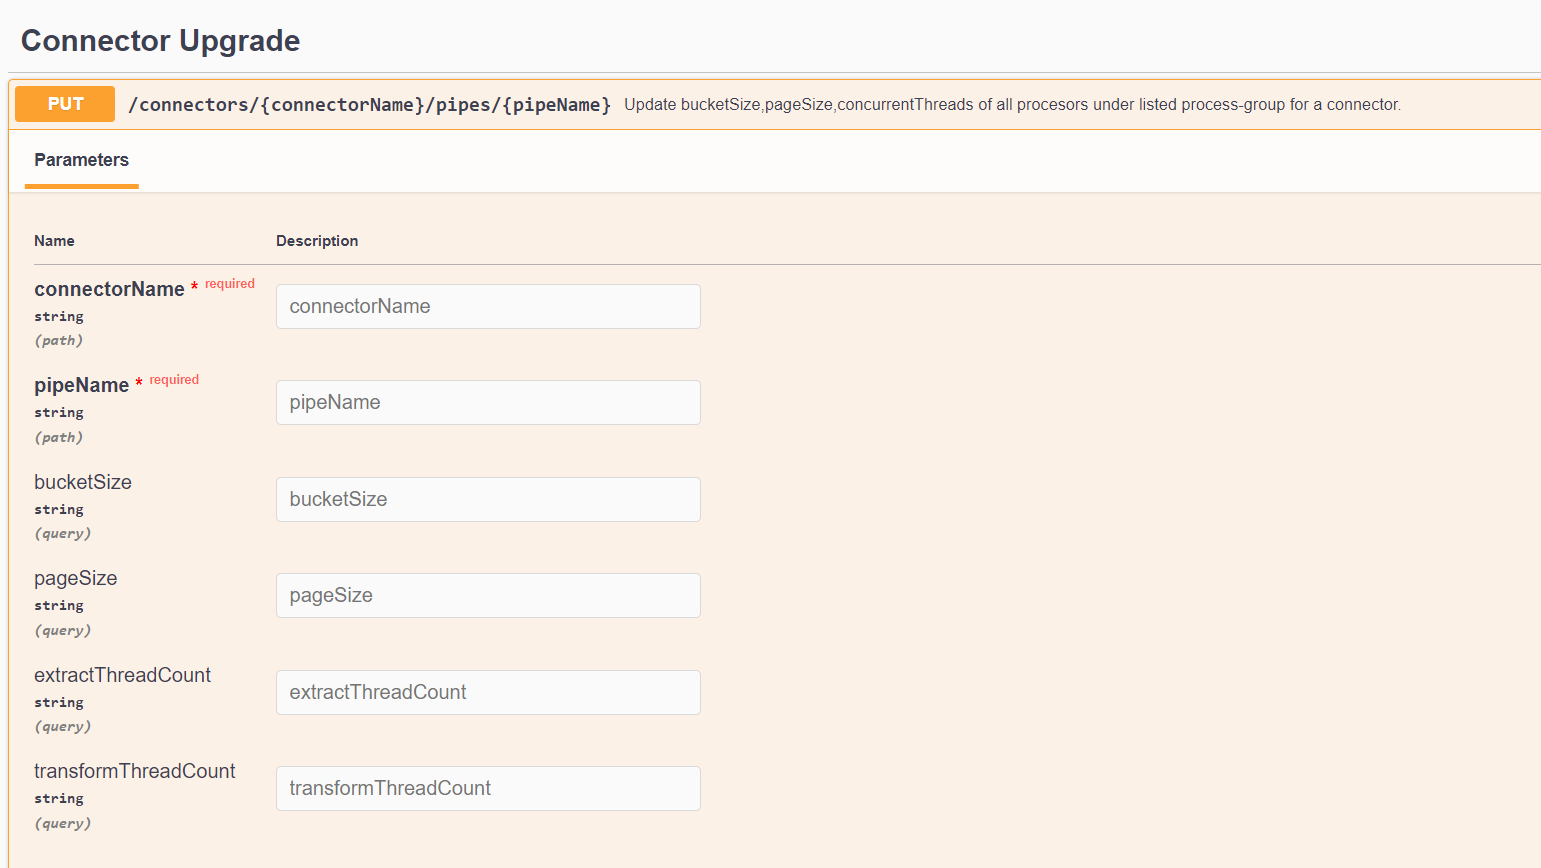Focus the connectorName input field
The image size is (1541, 868).
[488, 306]
